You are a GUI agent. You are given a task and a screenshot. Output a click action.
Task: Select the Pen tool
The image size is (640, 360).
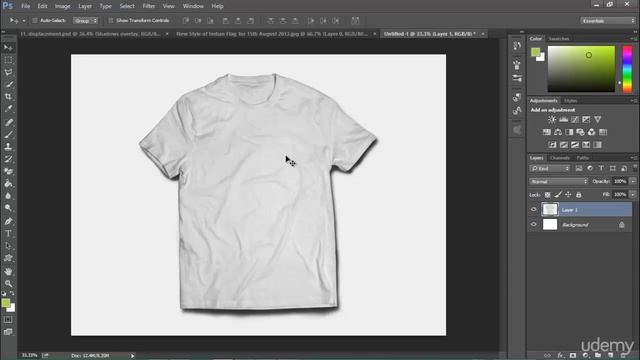tap(8, 221)
